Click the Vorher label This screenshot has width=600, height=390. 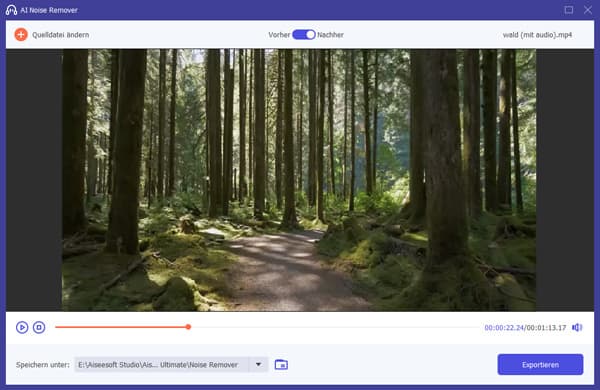279,35
